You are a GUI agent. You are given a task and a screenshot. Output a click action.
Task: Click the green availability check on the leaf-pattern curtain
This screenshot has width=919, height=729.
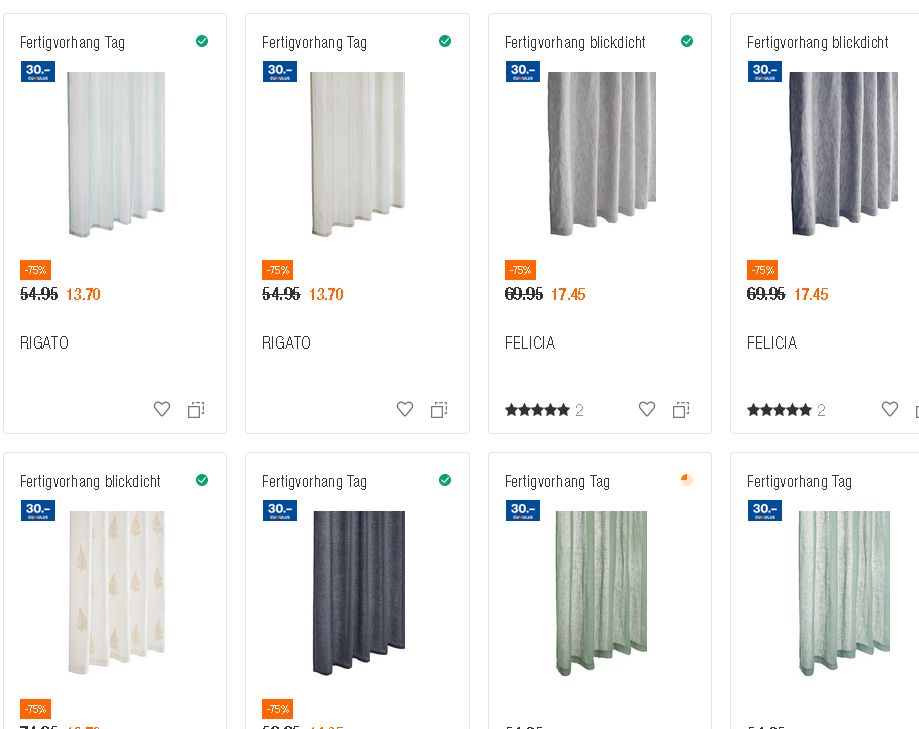tap(202, 480)
